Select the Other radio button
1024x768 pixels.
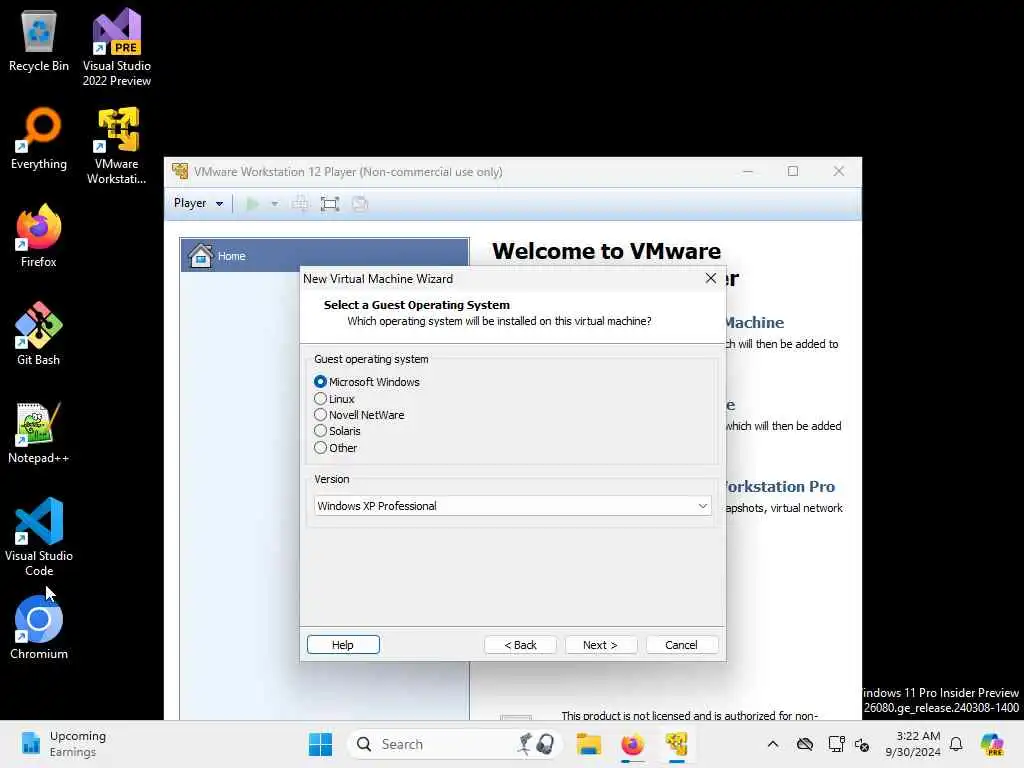click(x=320, y=448)
